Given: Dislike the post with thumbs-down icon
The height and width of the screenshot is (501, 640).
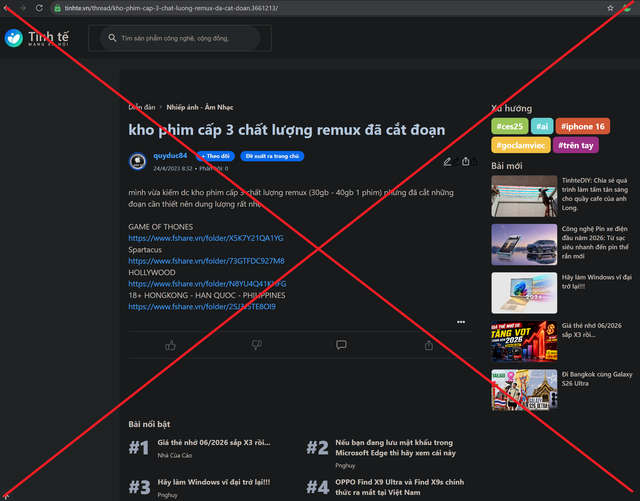Looking at the screenshot, I should coord(256,345).
